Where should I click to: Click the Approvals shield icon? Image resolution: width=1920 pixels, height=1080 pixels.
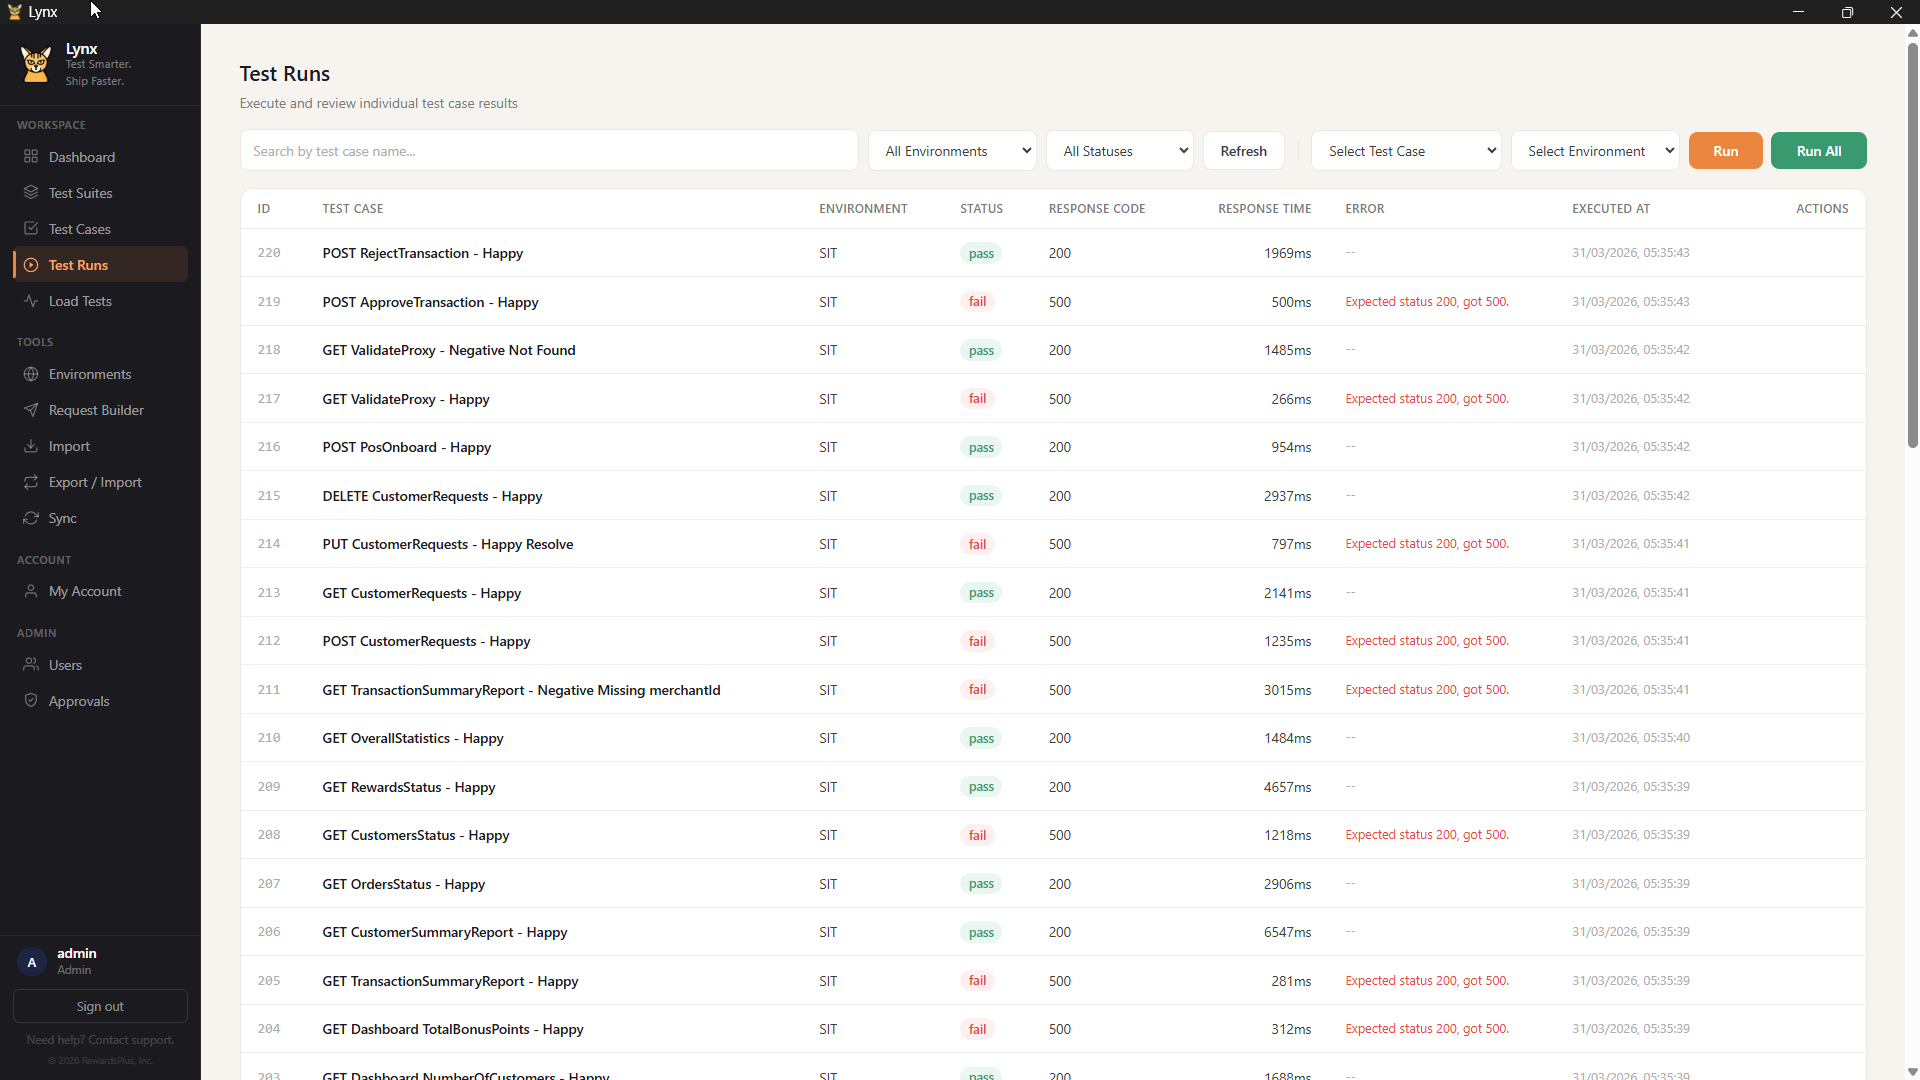pyautogui.click(x=31, y=701)
